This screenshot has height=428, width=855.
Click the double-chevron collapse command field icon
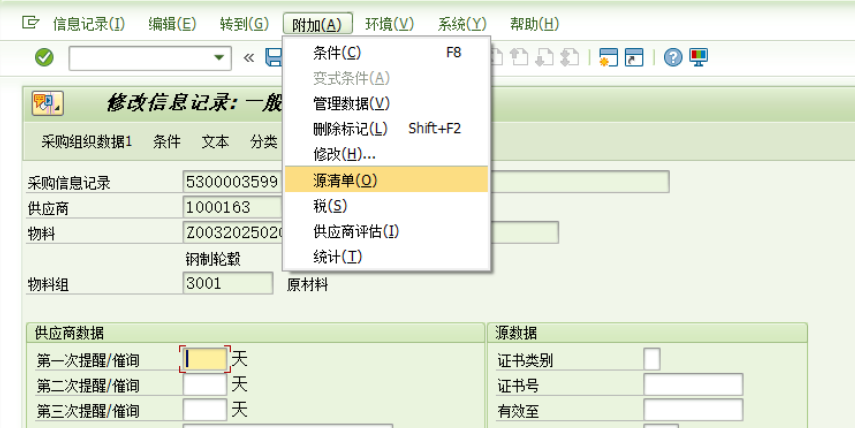pos(248,57)
